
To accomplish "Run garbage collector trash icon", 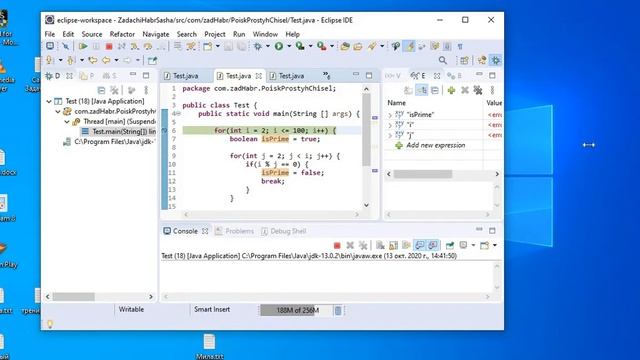I will [338, 311].
